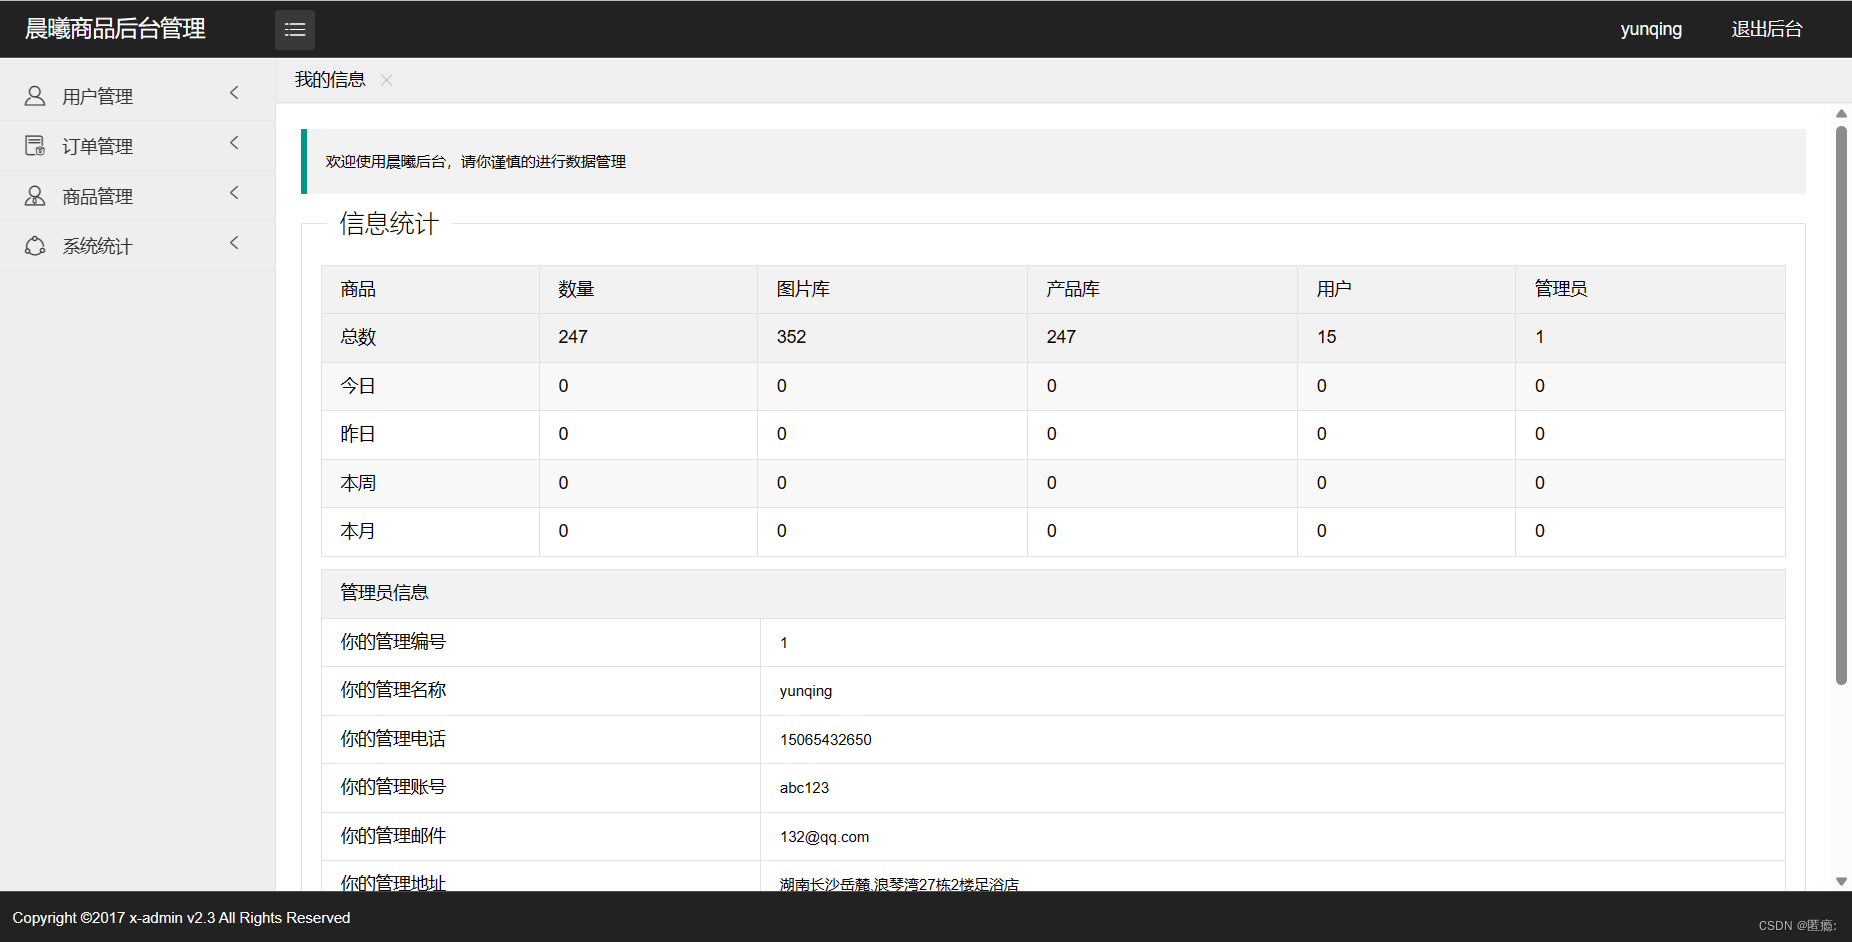Click the vertical scrollbar thumb
This screenshot has width=1852, height=942.
[1841, 405]
